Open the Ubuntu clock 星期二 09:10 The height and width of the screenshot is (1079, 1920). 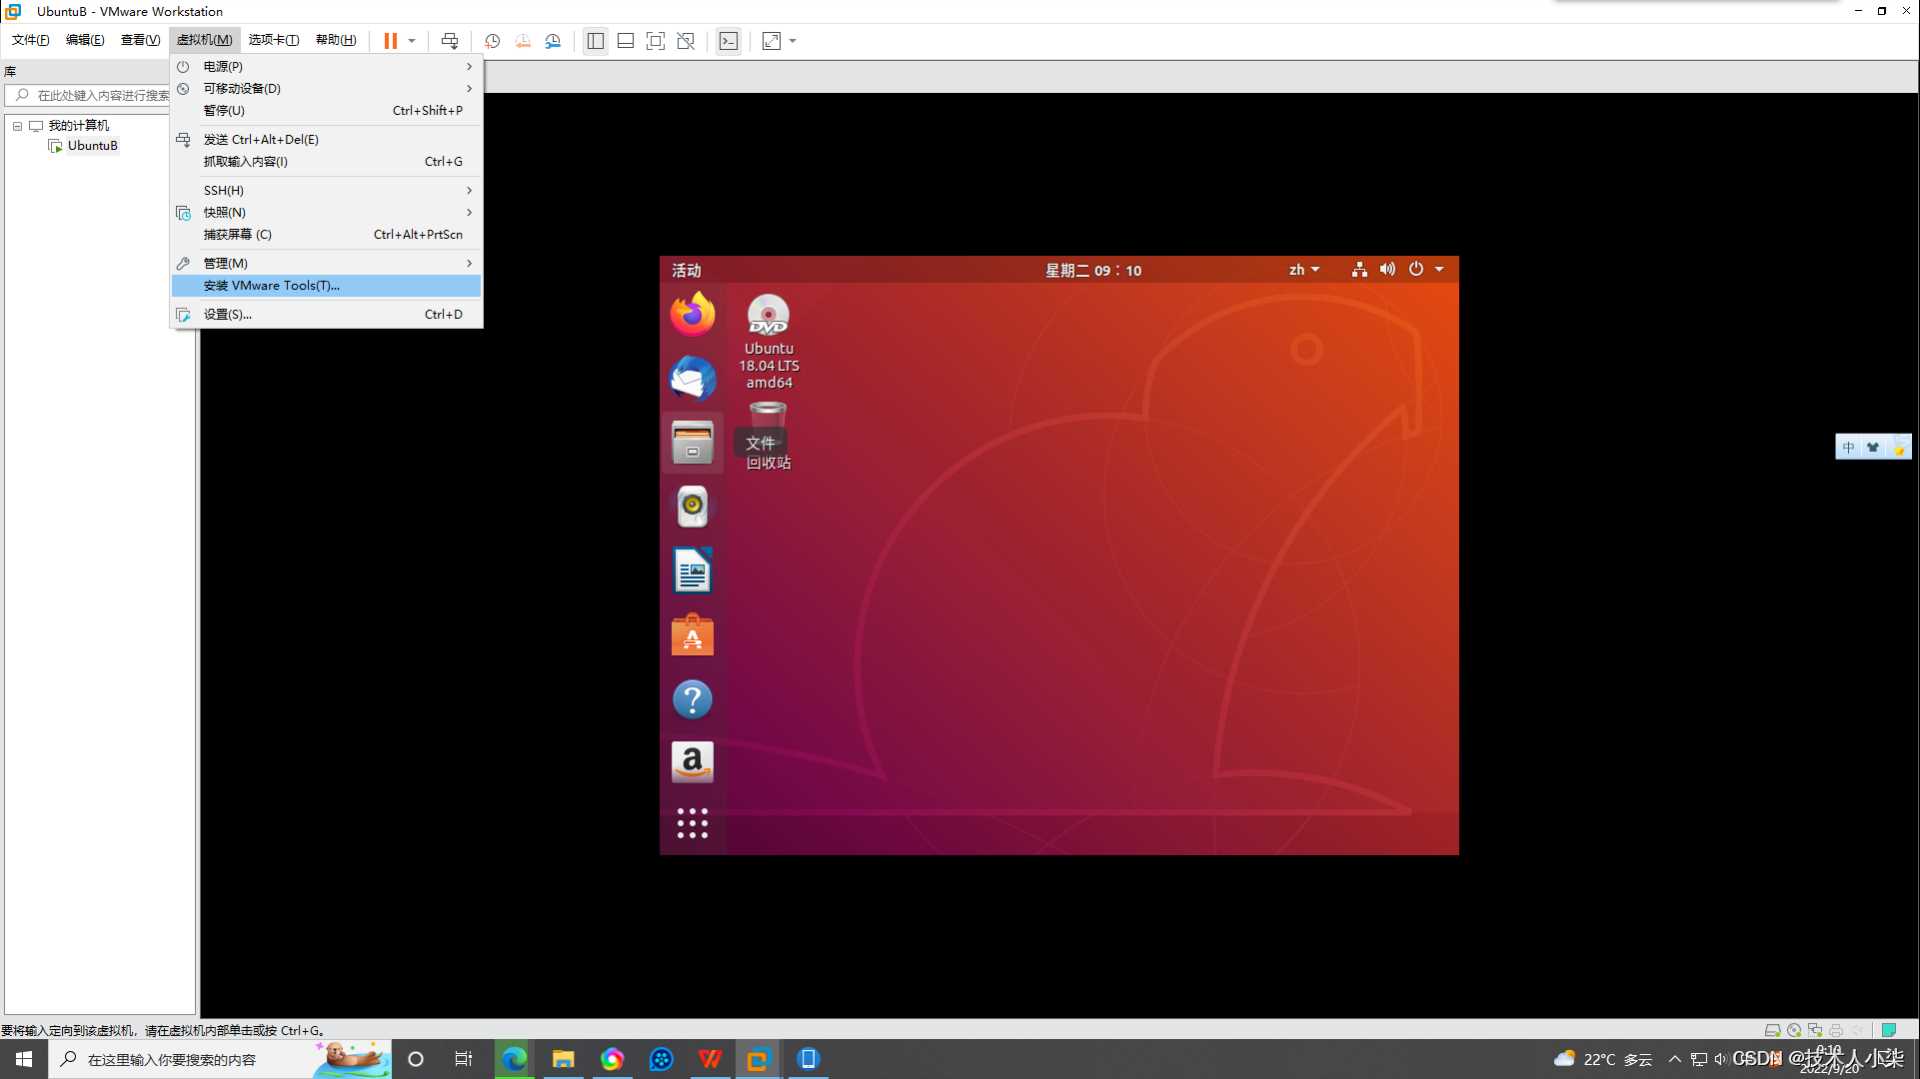pyautogui.click(x=1093, y=270)
